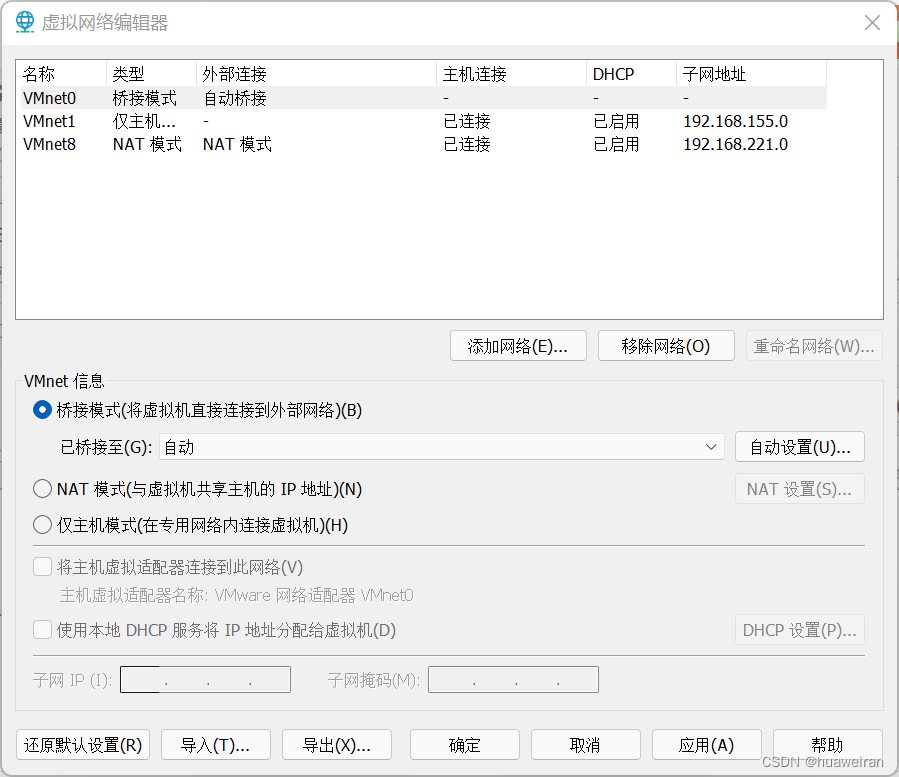Click 类型 column header

coord(151,74)
